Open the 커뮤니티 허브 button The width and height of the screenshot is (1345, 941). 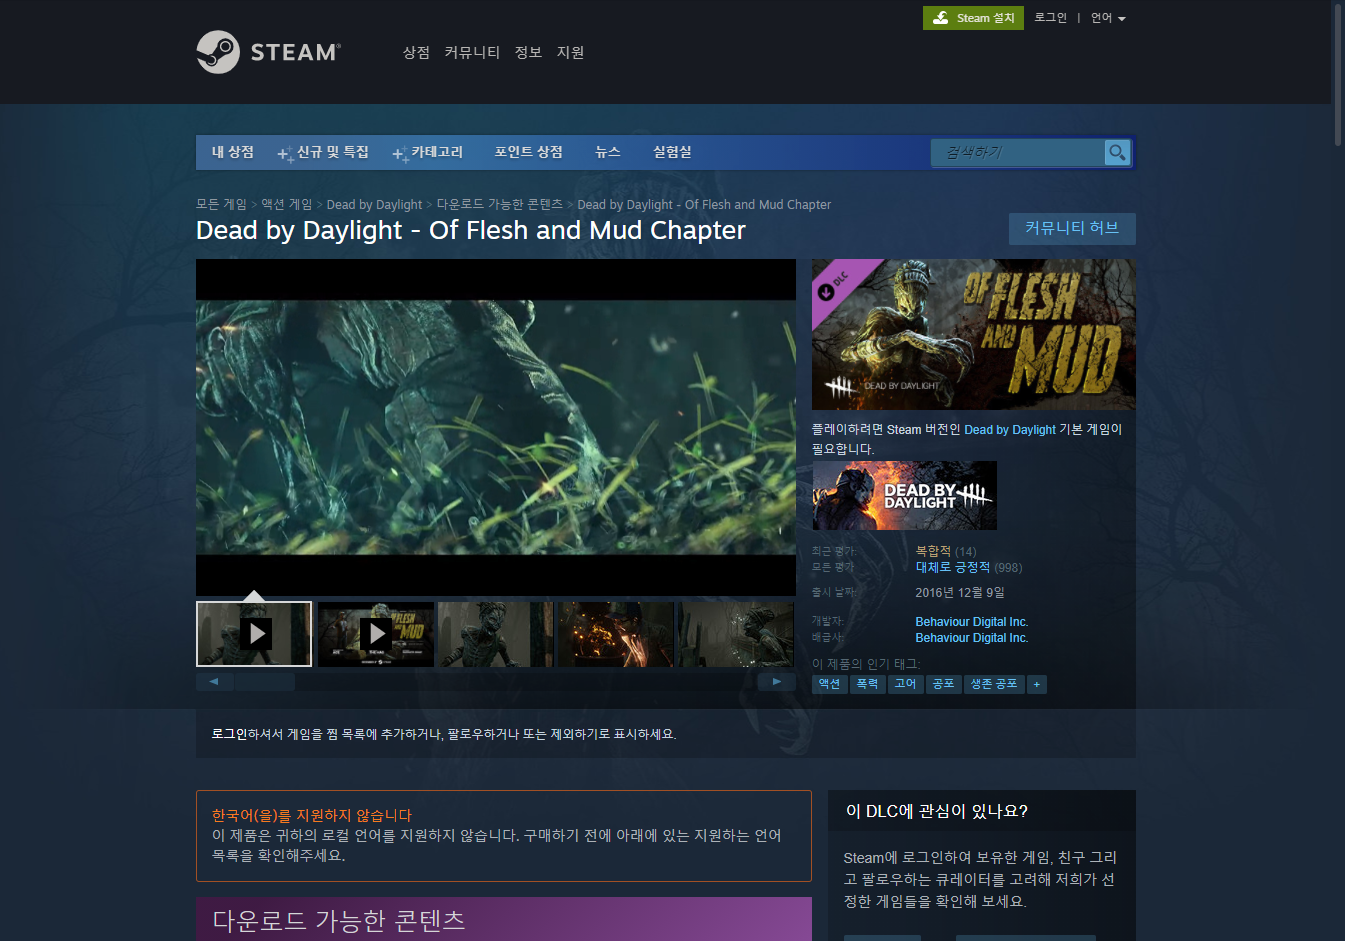coord(1072,228)
